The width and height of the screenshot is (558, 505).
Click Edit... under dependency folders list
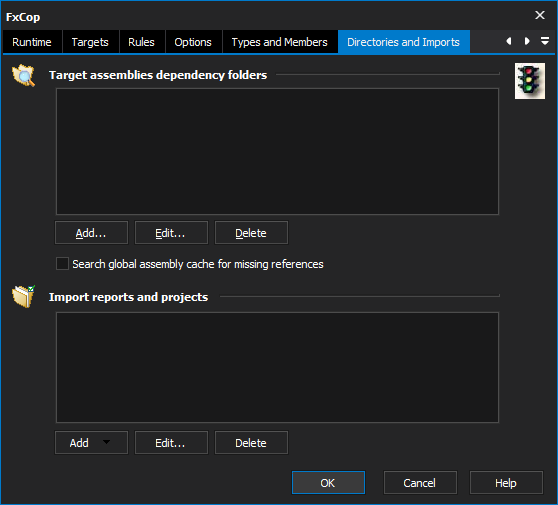pyautogui.click(x=171, y=233)
